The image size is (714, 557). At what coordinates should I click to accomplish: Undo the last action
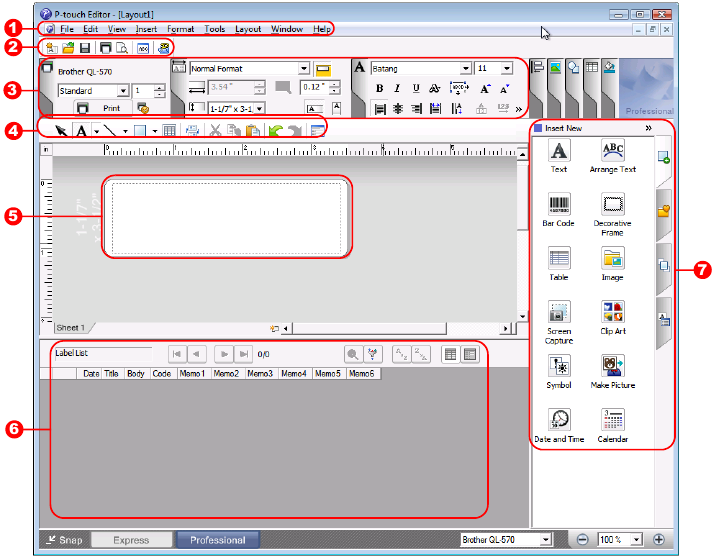point(275,131)
